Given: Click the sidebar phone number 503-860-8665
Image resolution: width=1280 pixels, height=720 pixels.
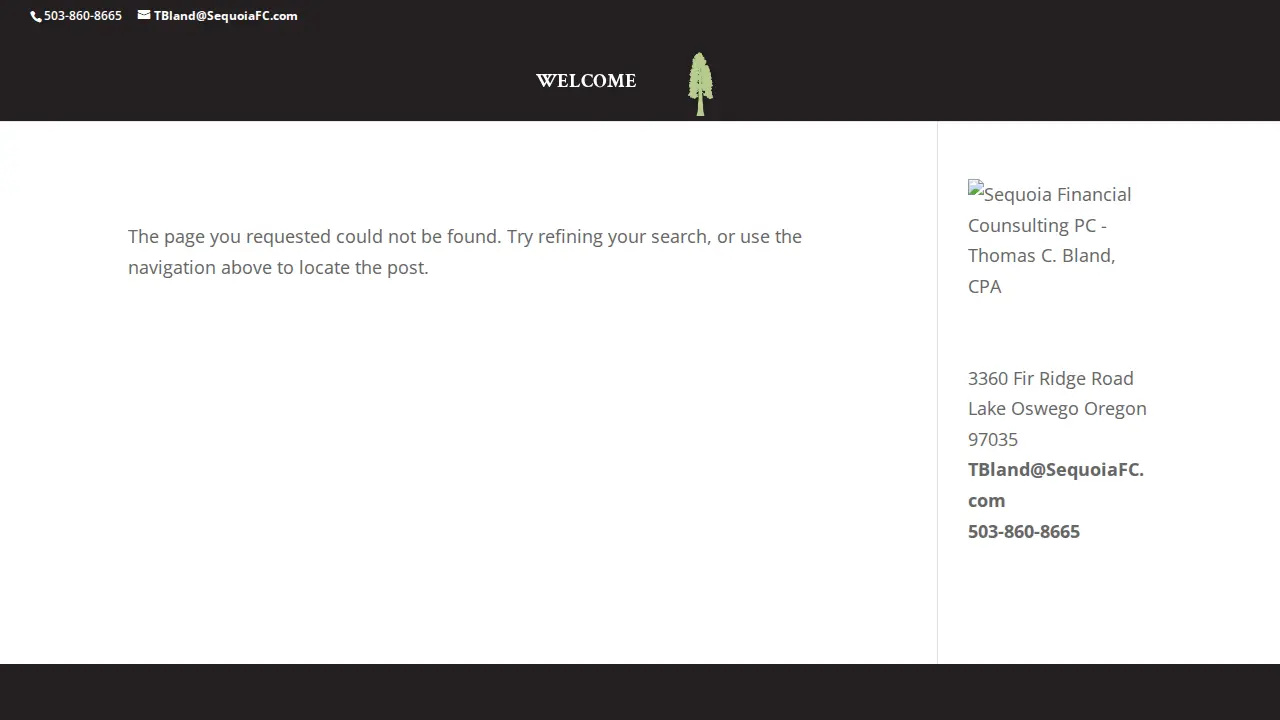Looking at the screenshot, I should [x=1024, y=531].
